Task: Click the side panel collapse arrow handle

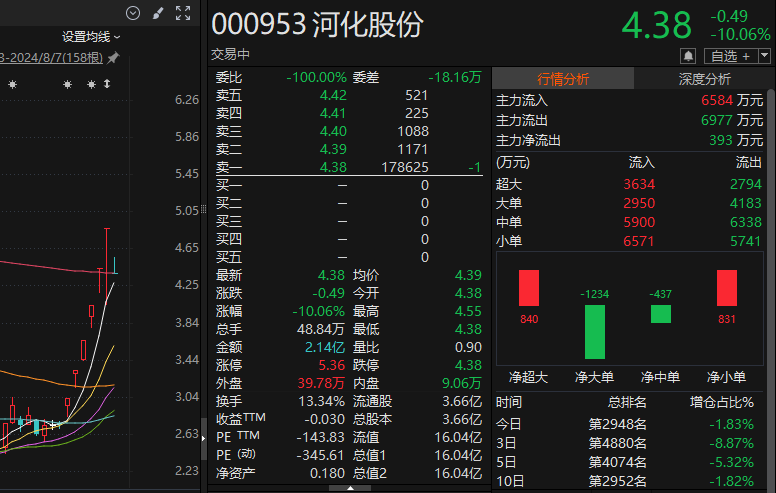Action: (203, 438)
